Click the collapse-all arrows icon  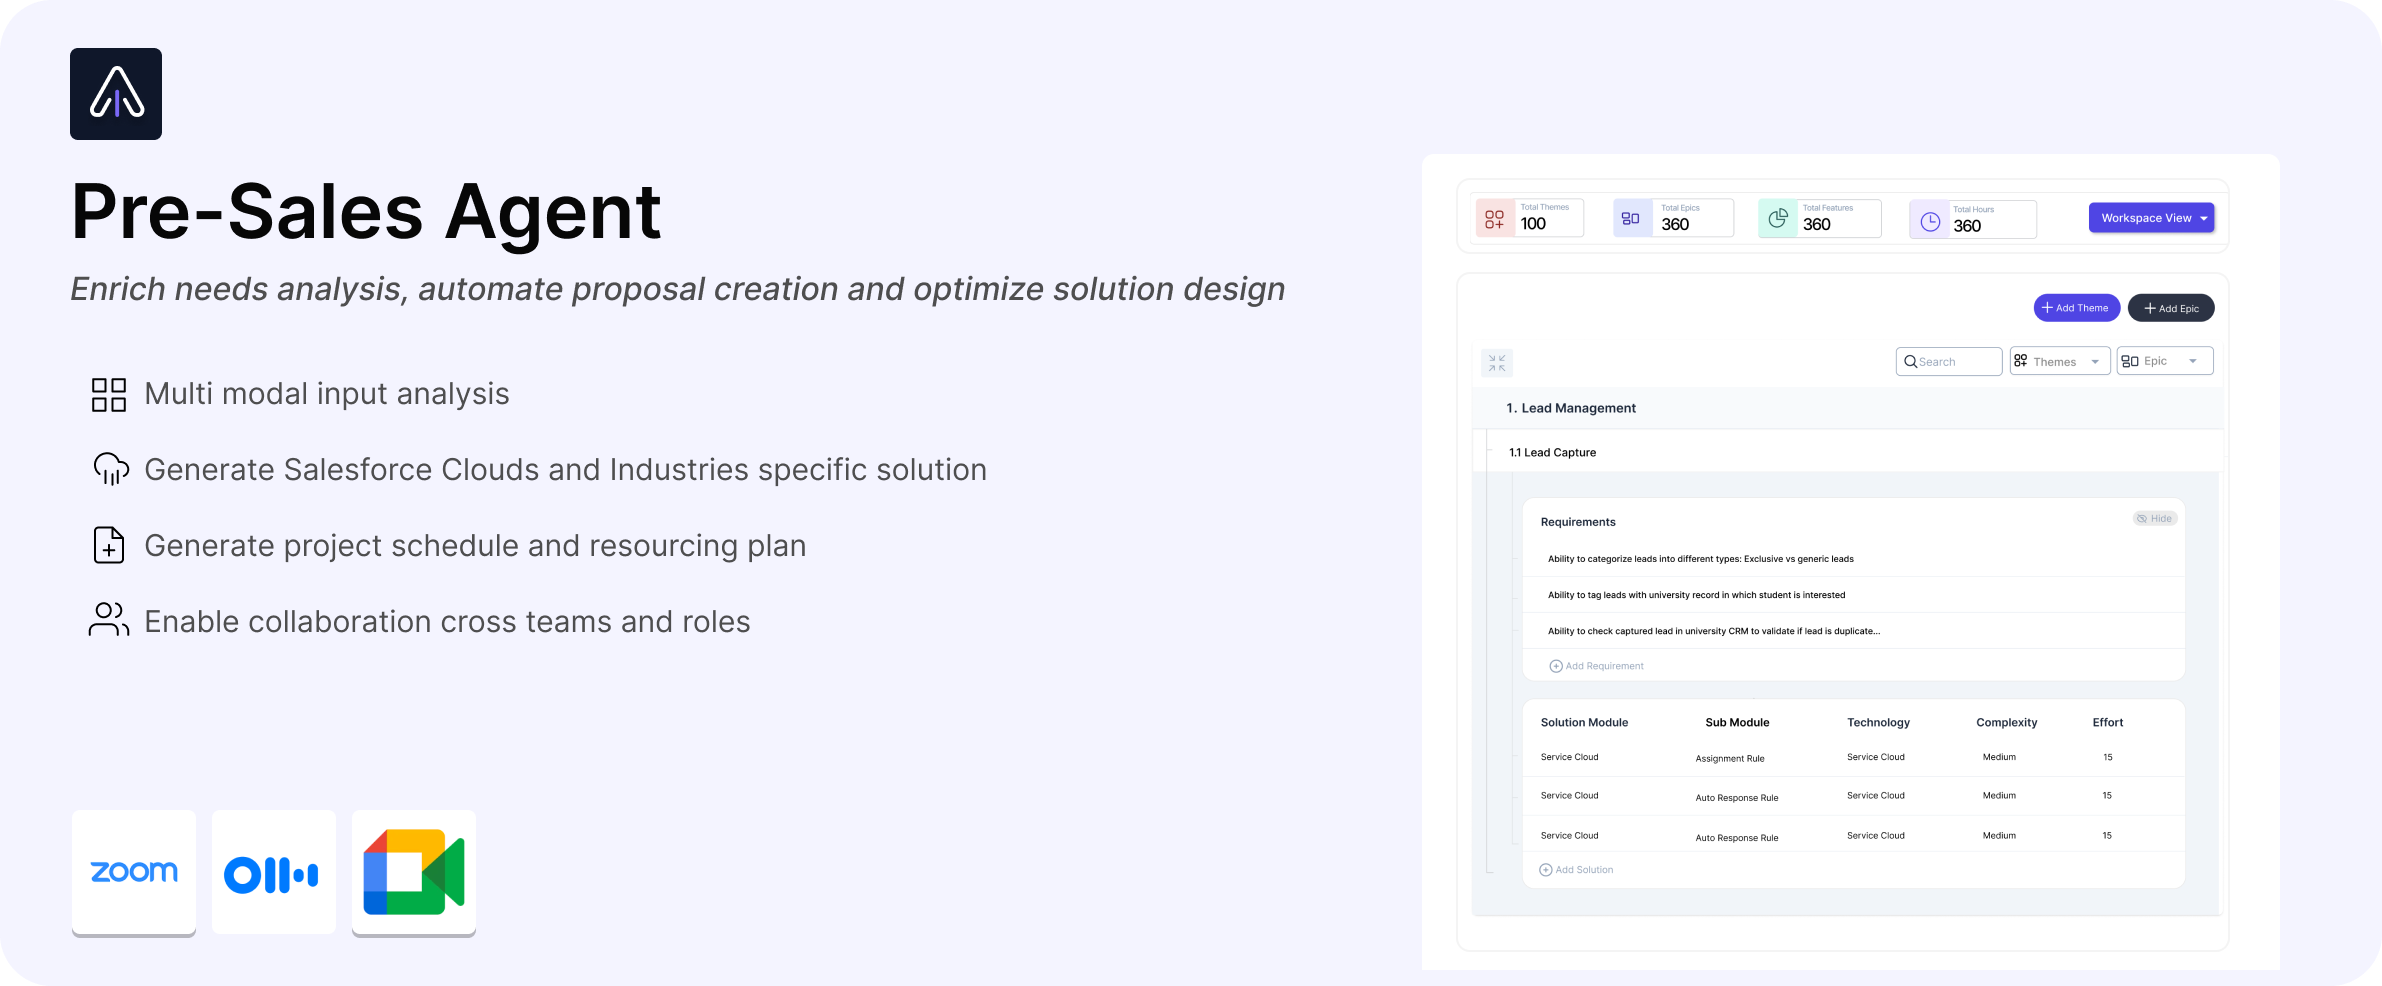pos(1497,363)
